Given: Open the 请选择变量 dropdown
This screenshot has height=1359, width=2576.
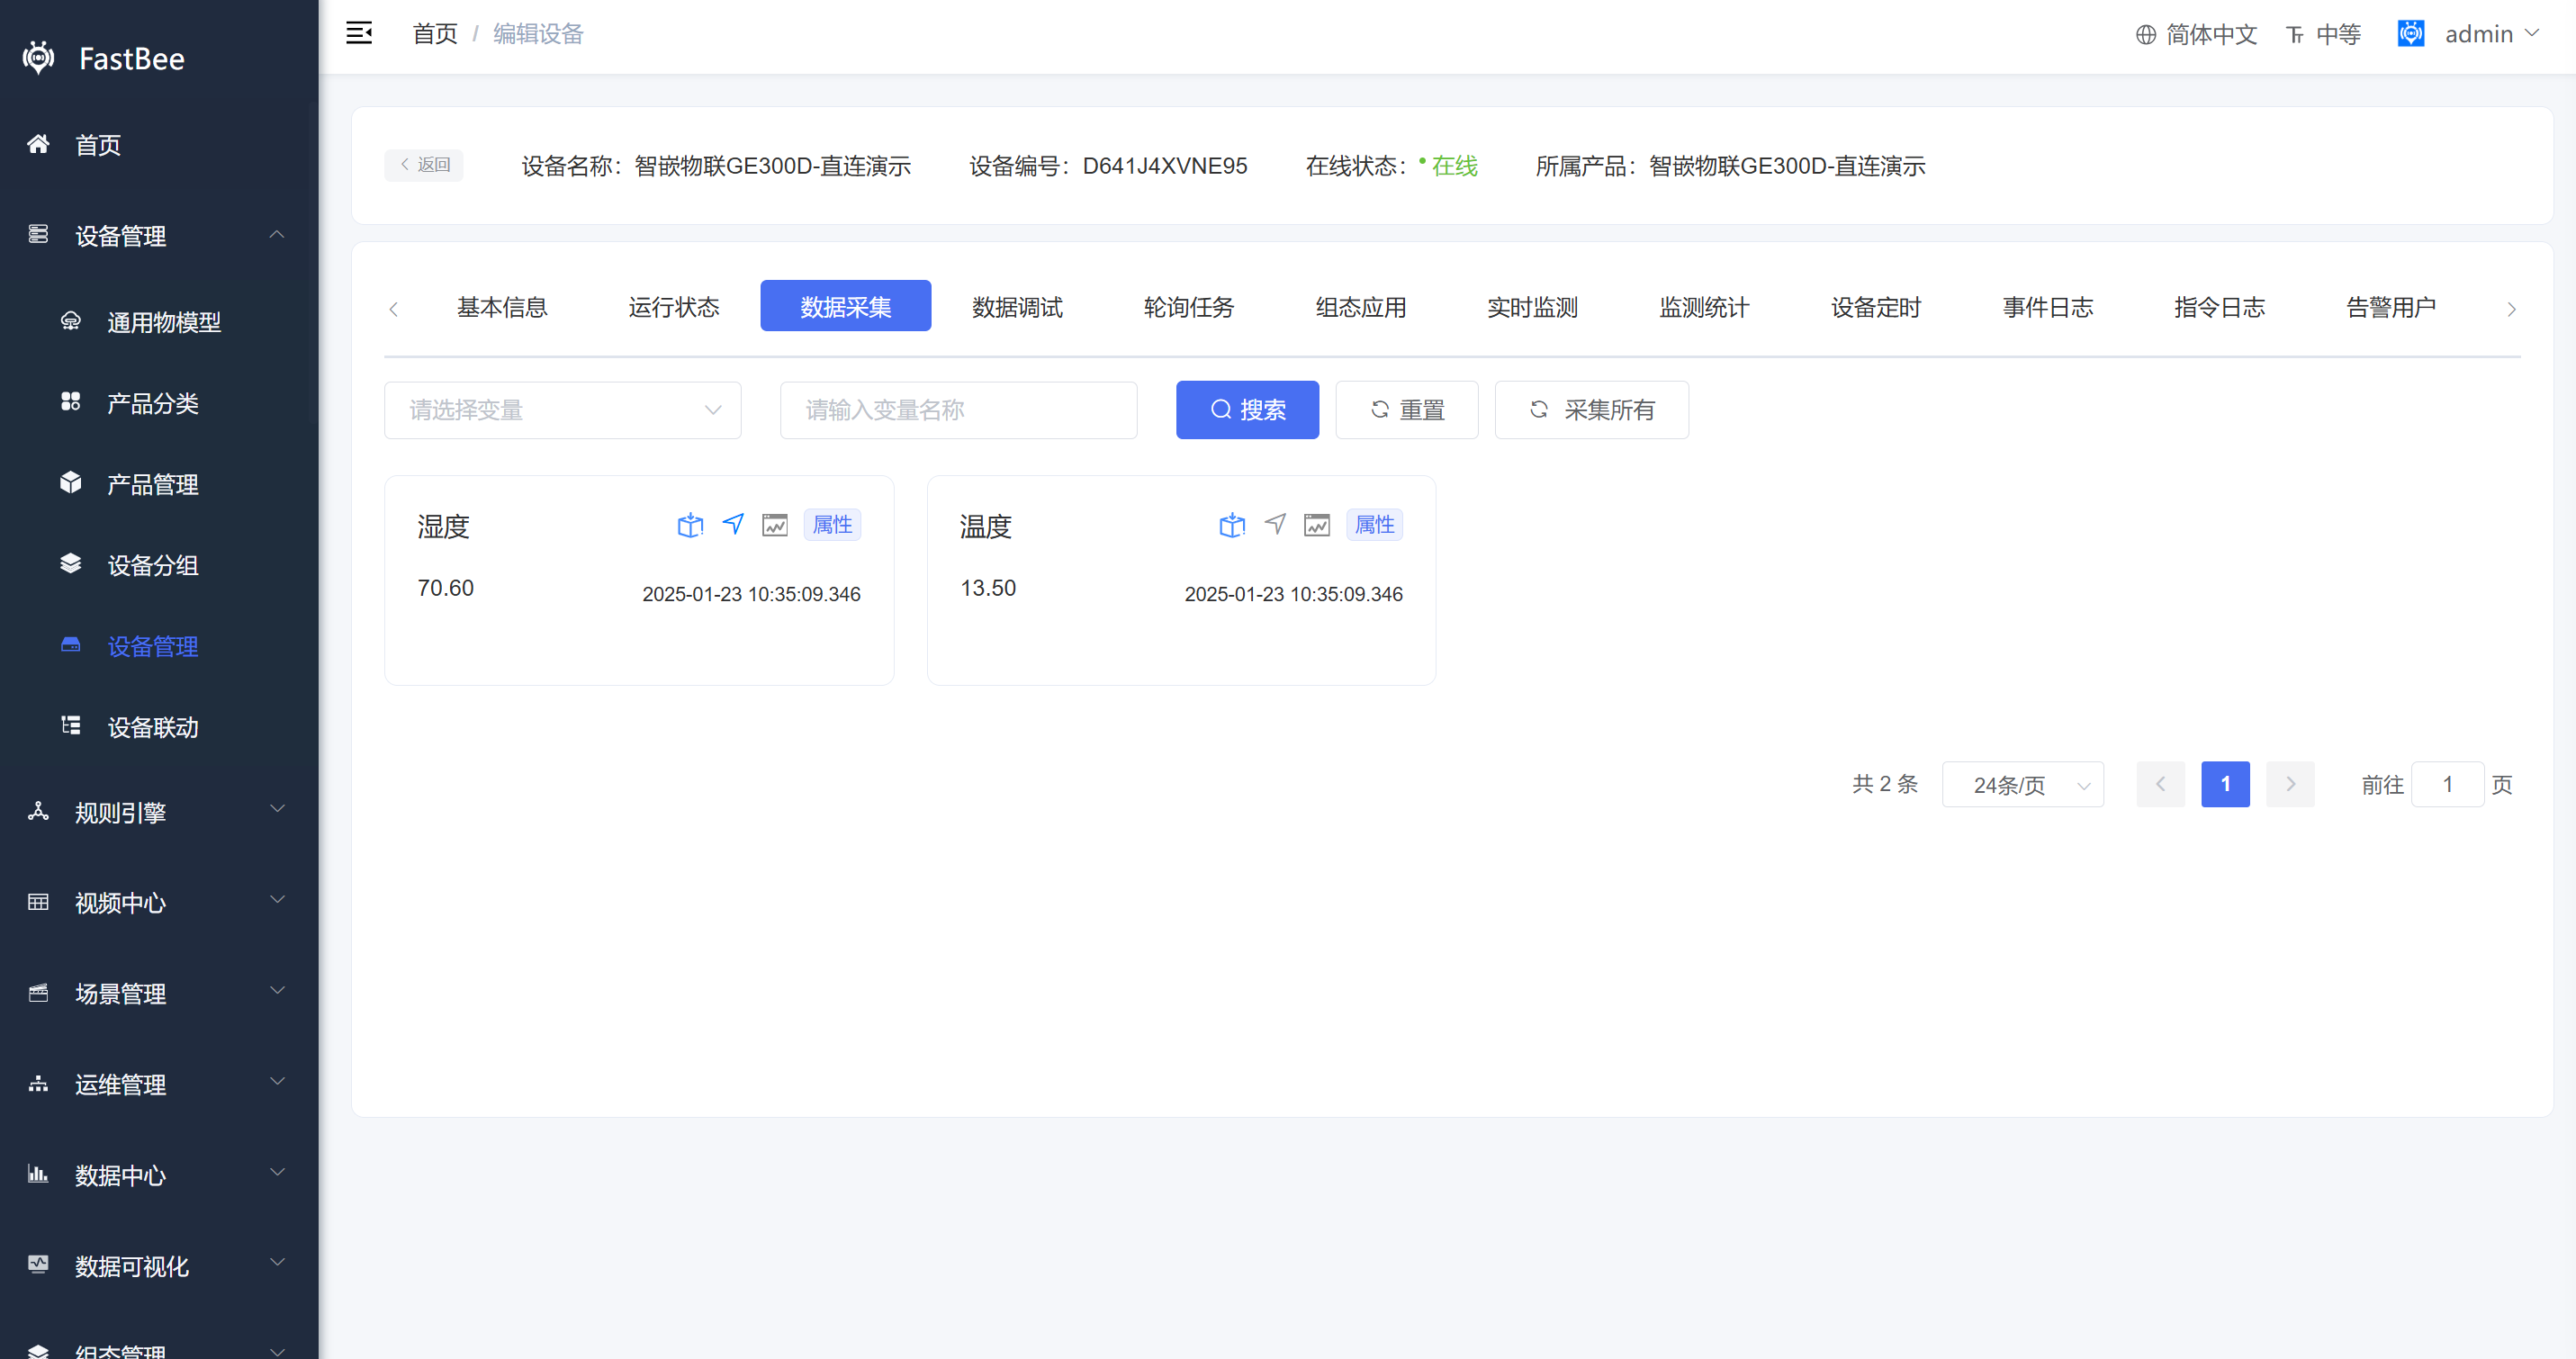Looking at the screenshot, I should 563,410.
